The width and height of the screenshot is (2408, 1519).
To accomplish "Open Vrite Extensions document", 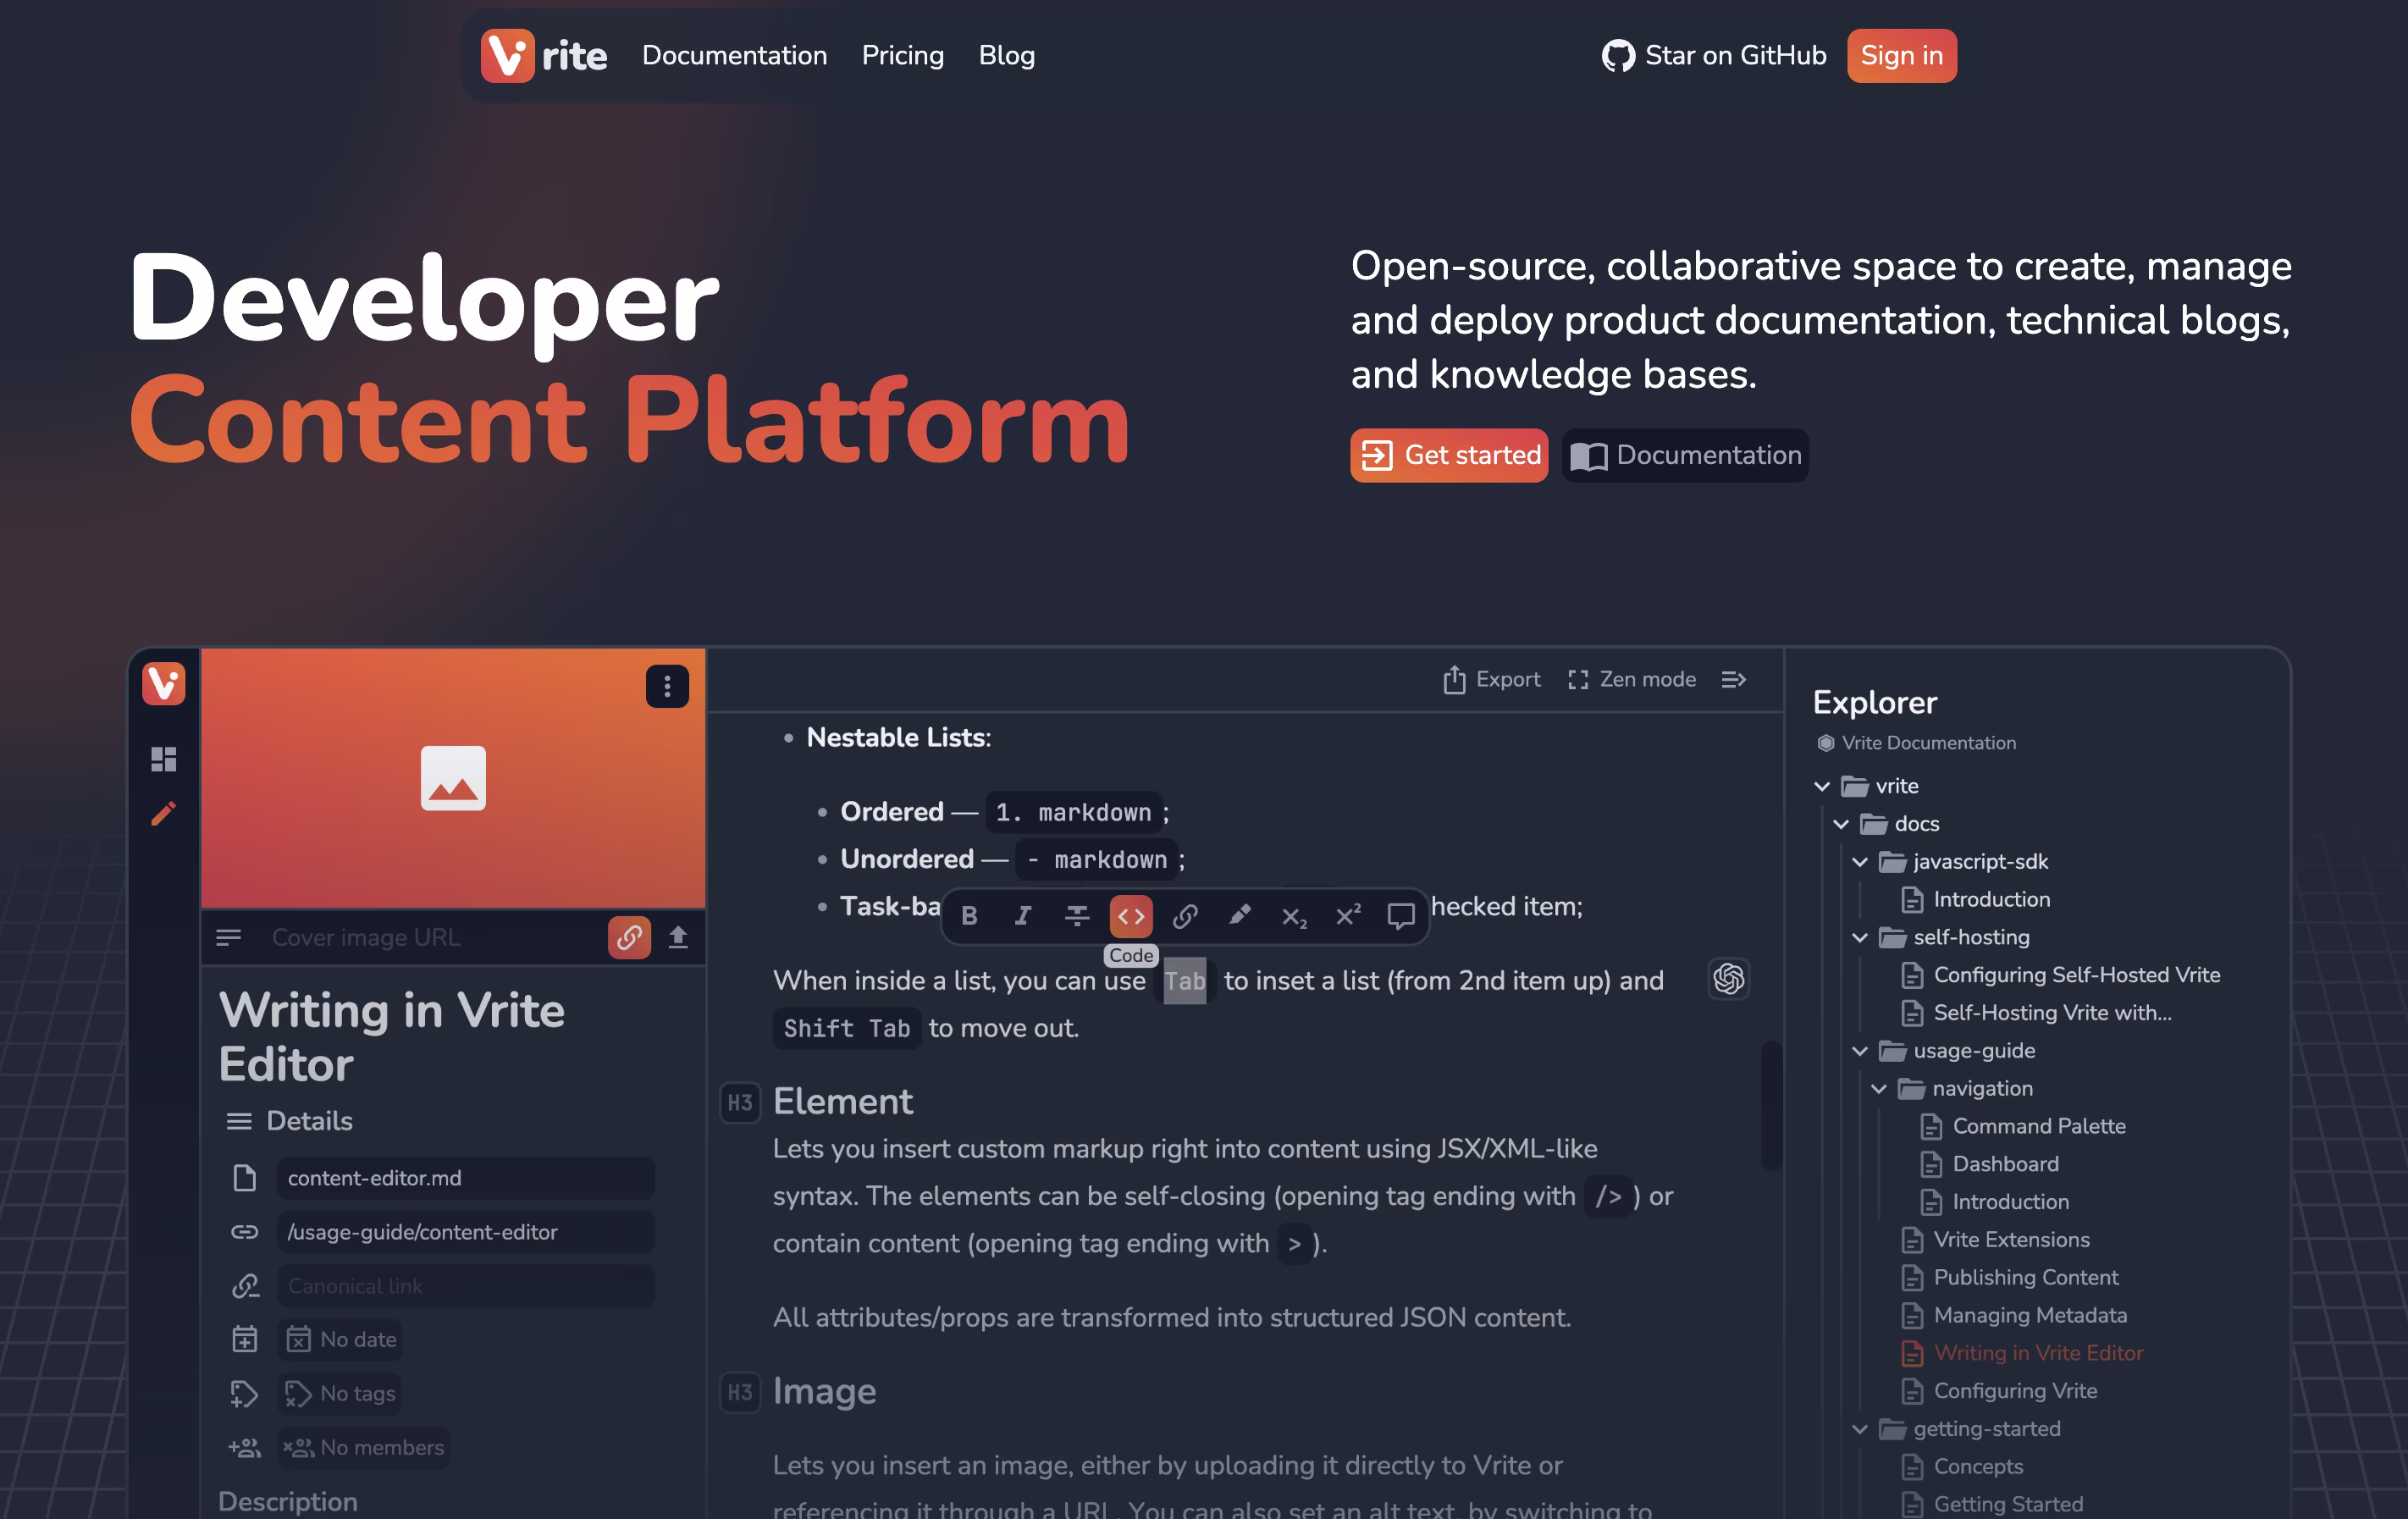I will [x=1995, y=1240].
